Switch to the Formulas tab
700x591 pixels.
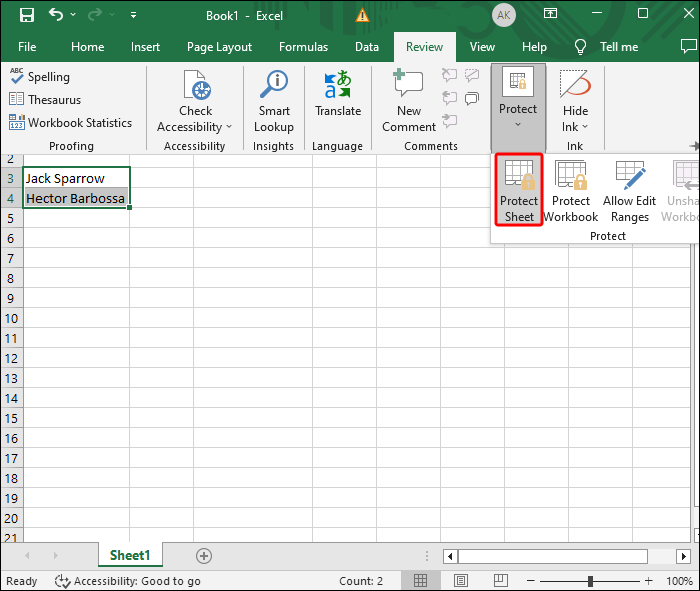(303, 47)
